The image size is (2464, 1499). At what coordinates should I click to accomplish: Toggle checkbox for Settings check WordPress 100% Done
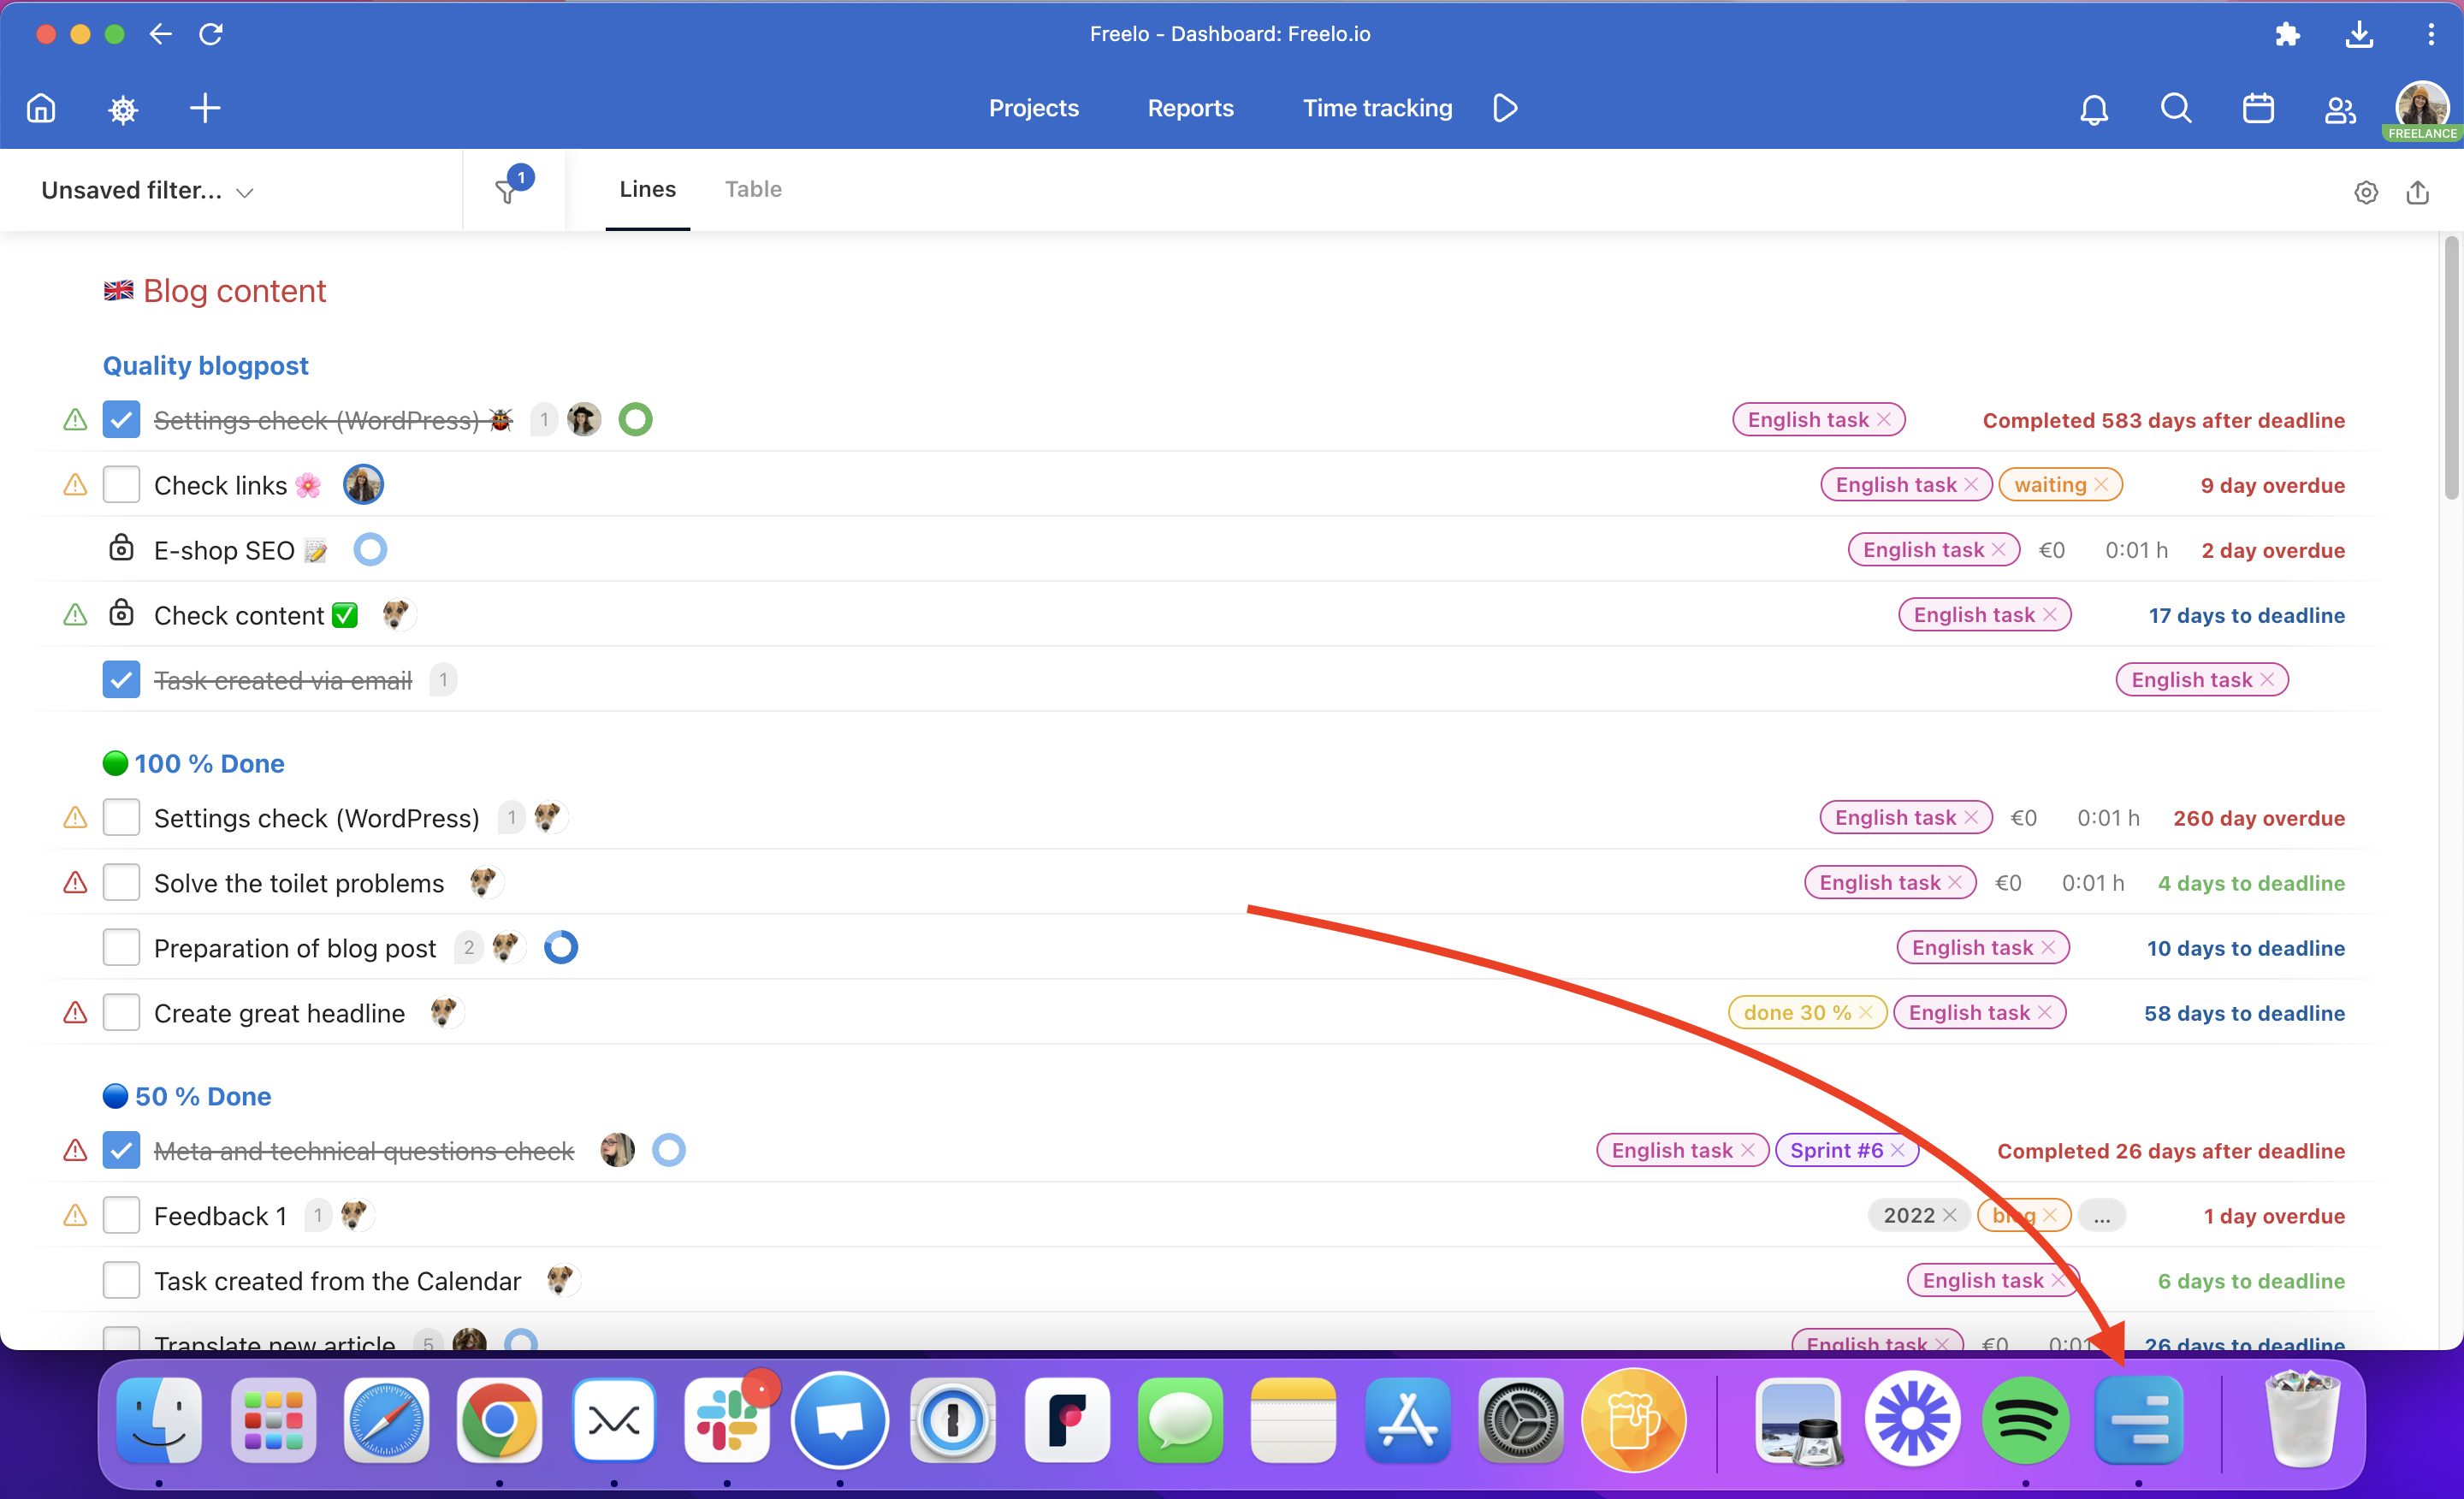(120, 816)
